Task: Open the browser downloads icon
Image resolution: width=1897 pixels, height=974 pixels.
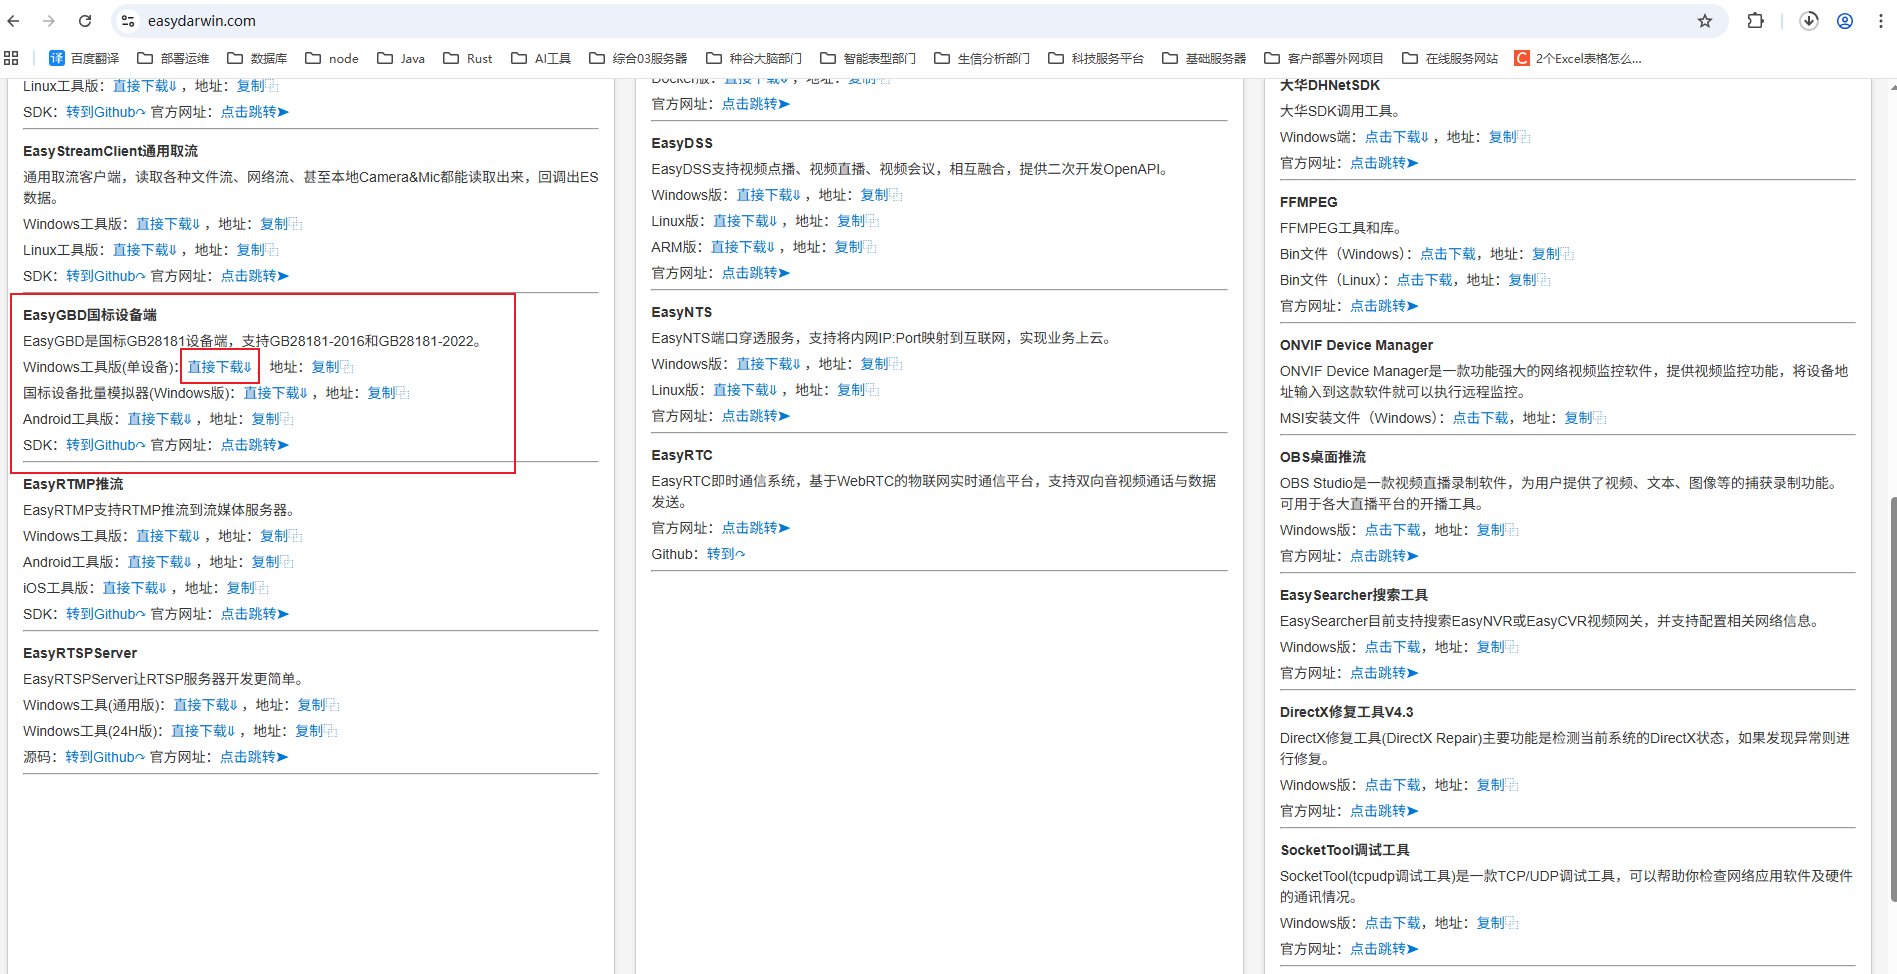Action: (1809, 21)
